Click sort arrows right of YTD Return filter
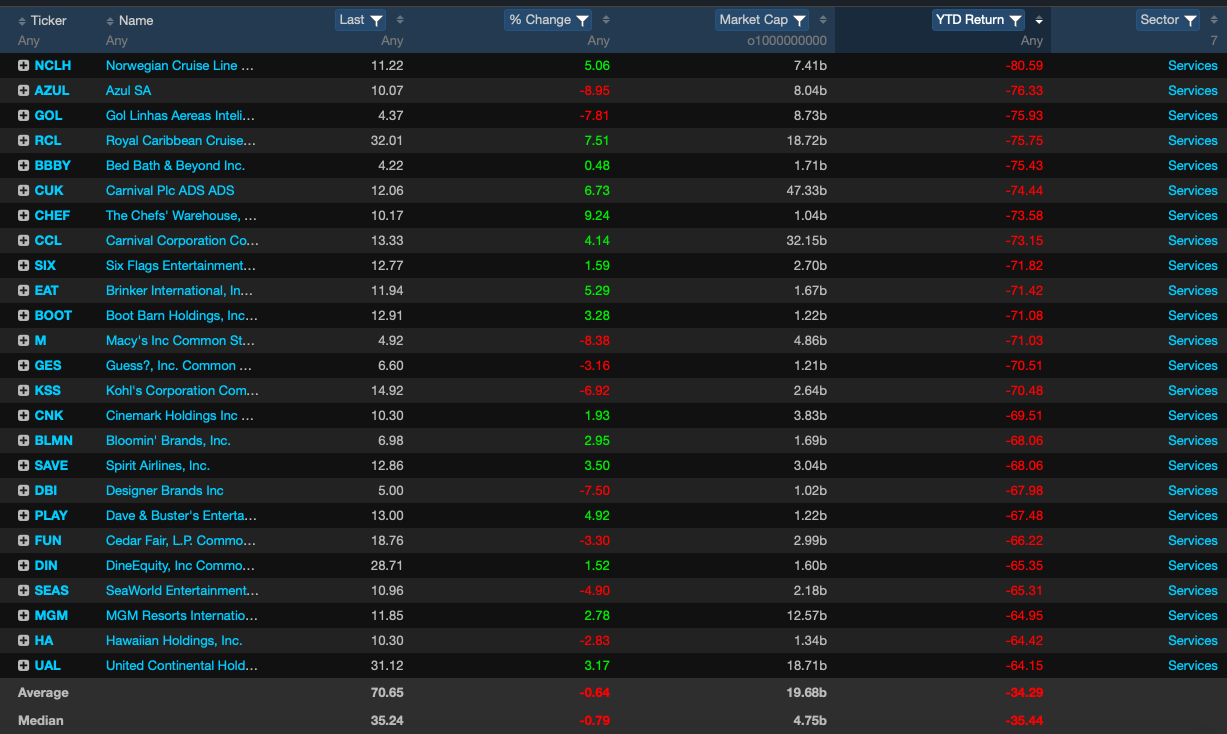1227x734 pixels. (1039, 20)
